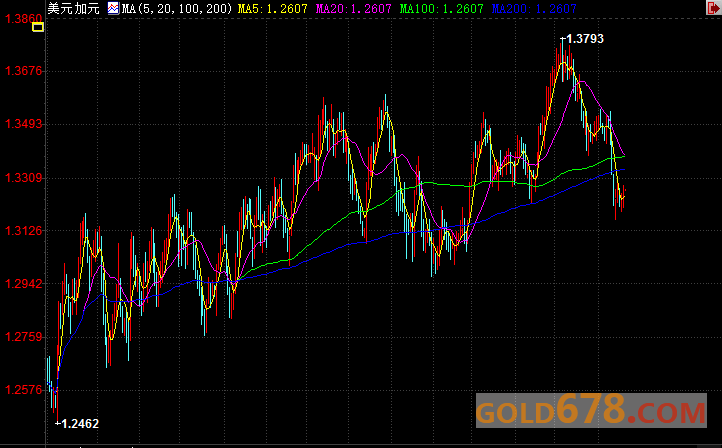722x448 pixels.
Task: Click the 1.3309 price axis label
Action: click(22, 178)
